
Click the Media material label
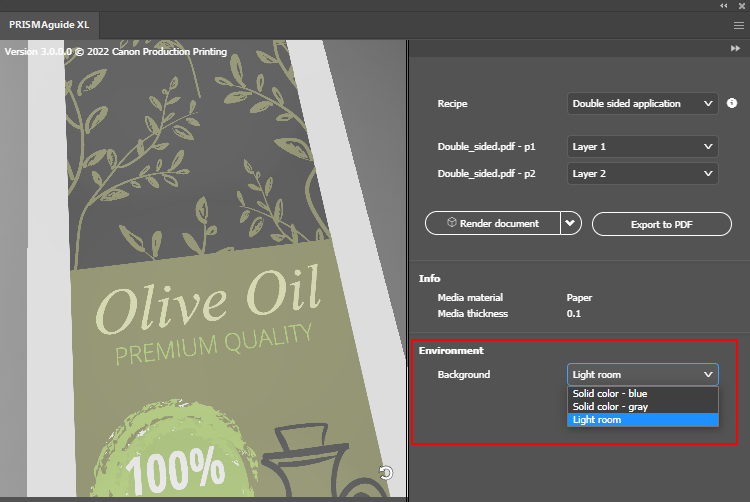[x=470, y=298]
